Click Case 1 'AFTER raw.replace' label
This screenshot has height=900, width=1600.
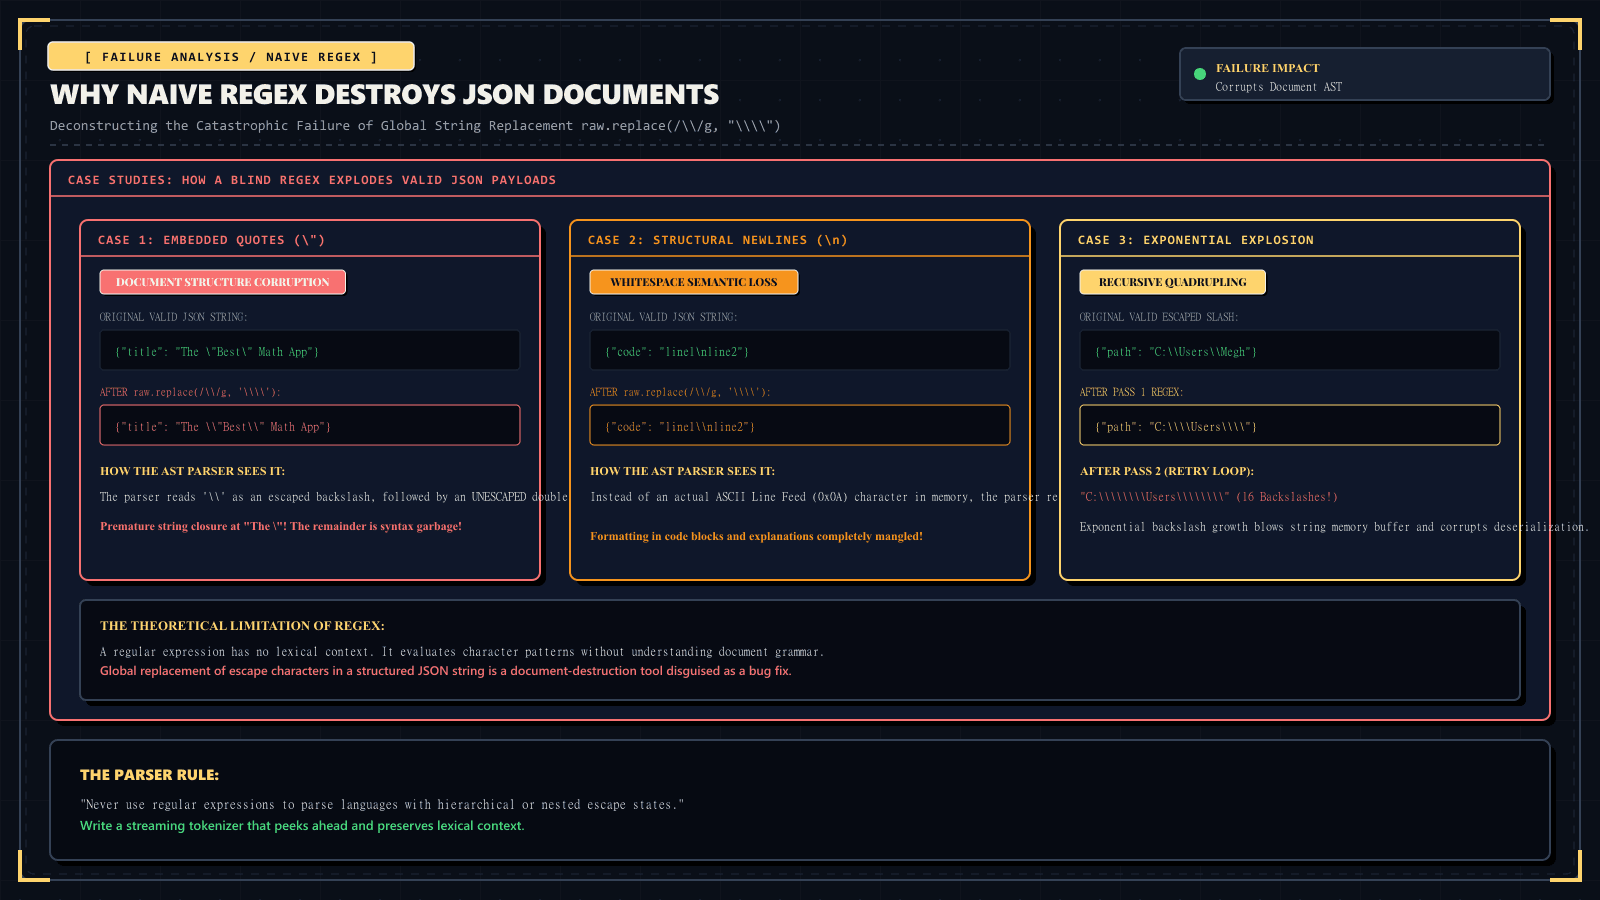point(190,392)
